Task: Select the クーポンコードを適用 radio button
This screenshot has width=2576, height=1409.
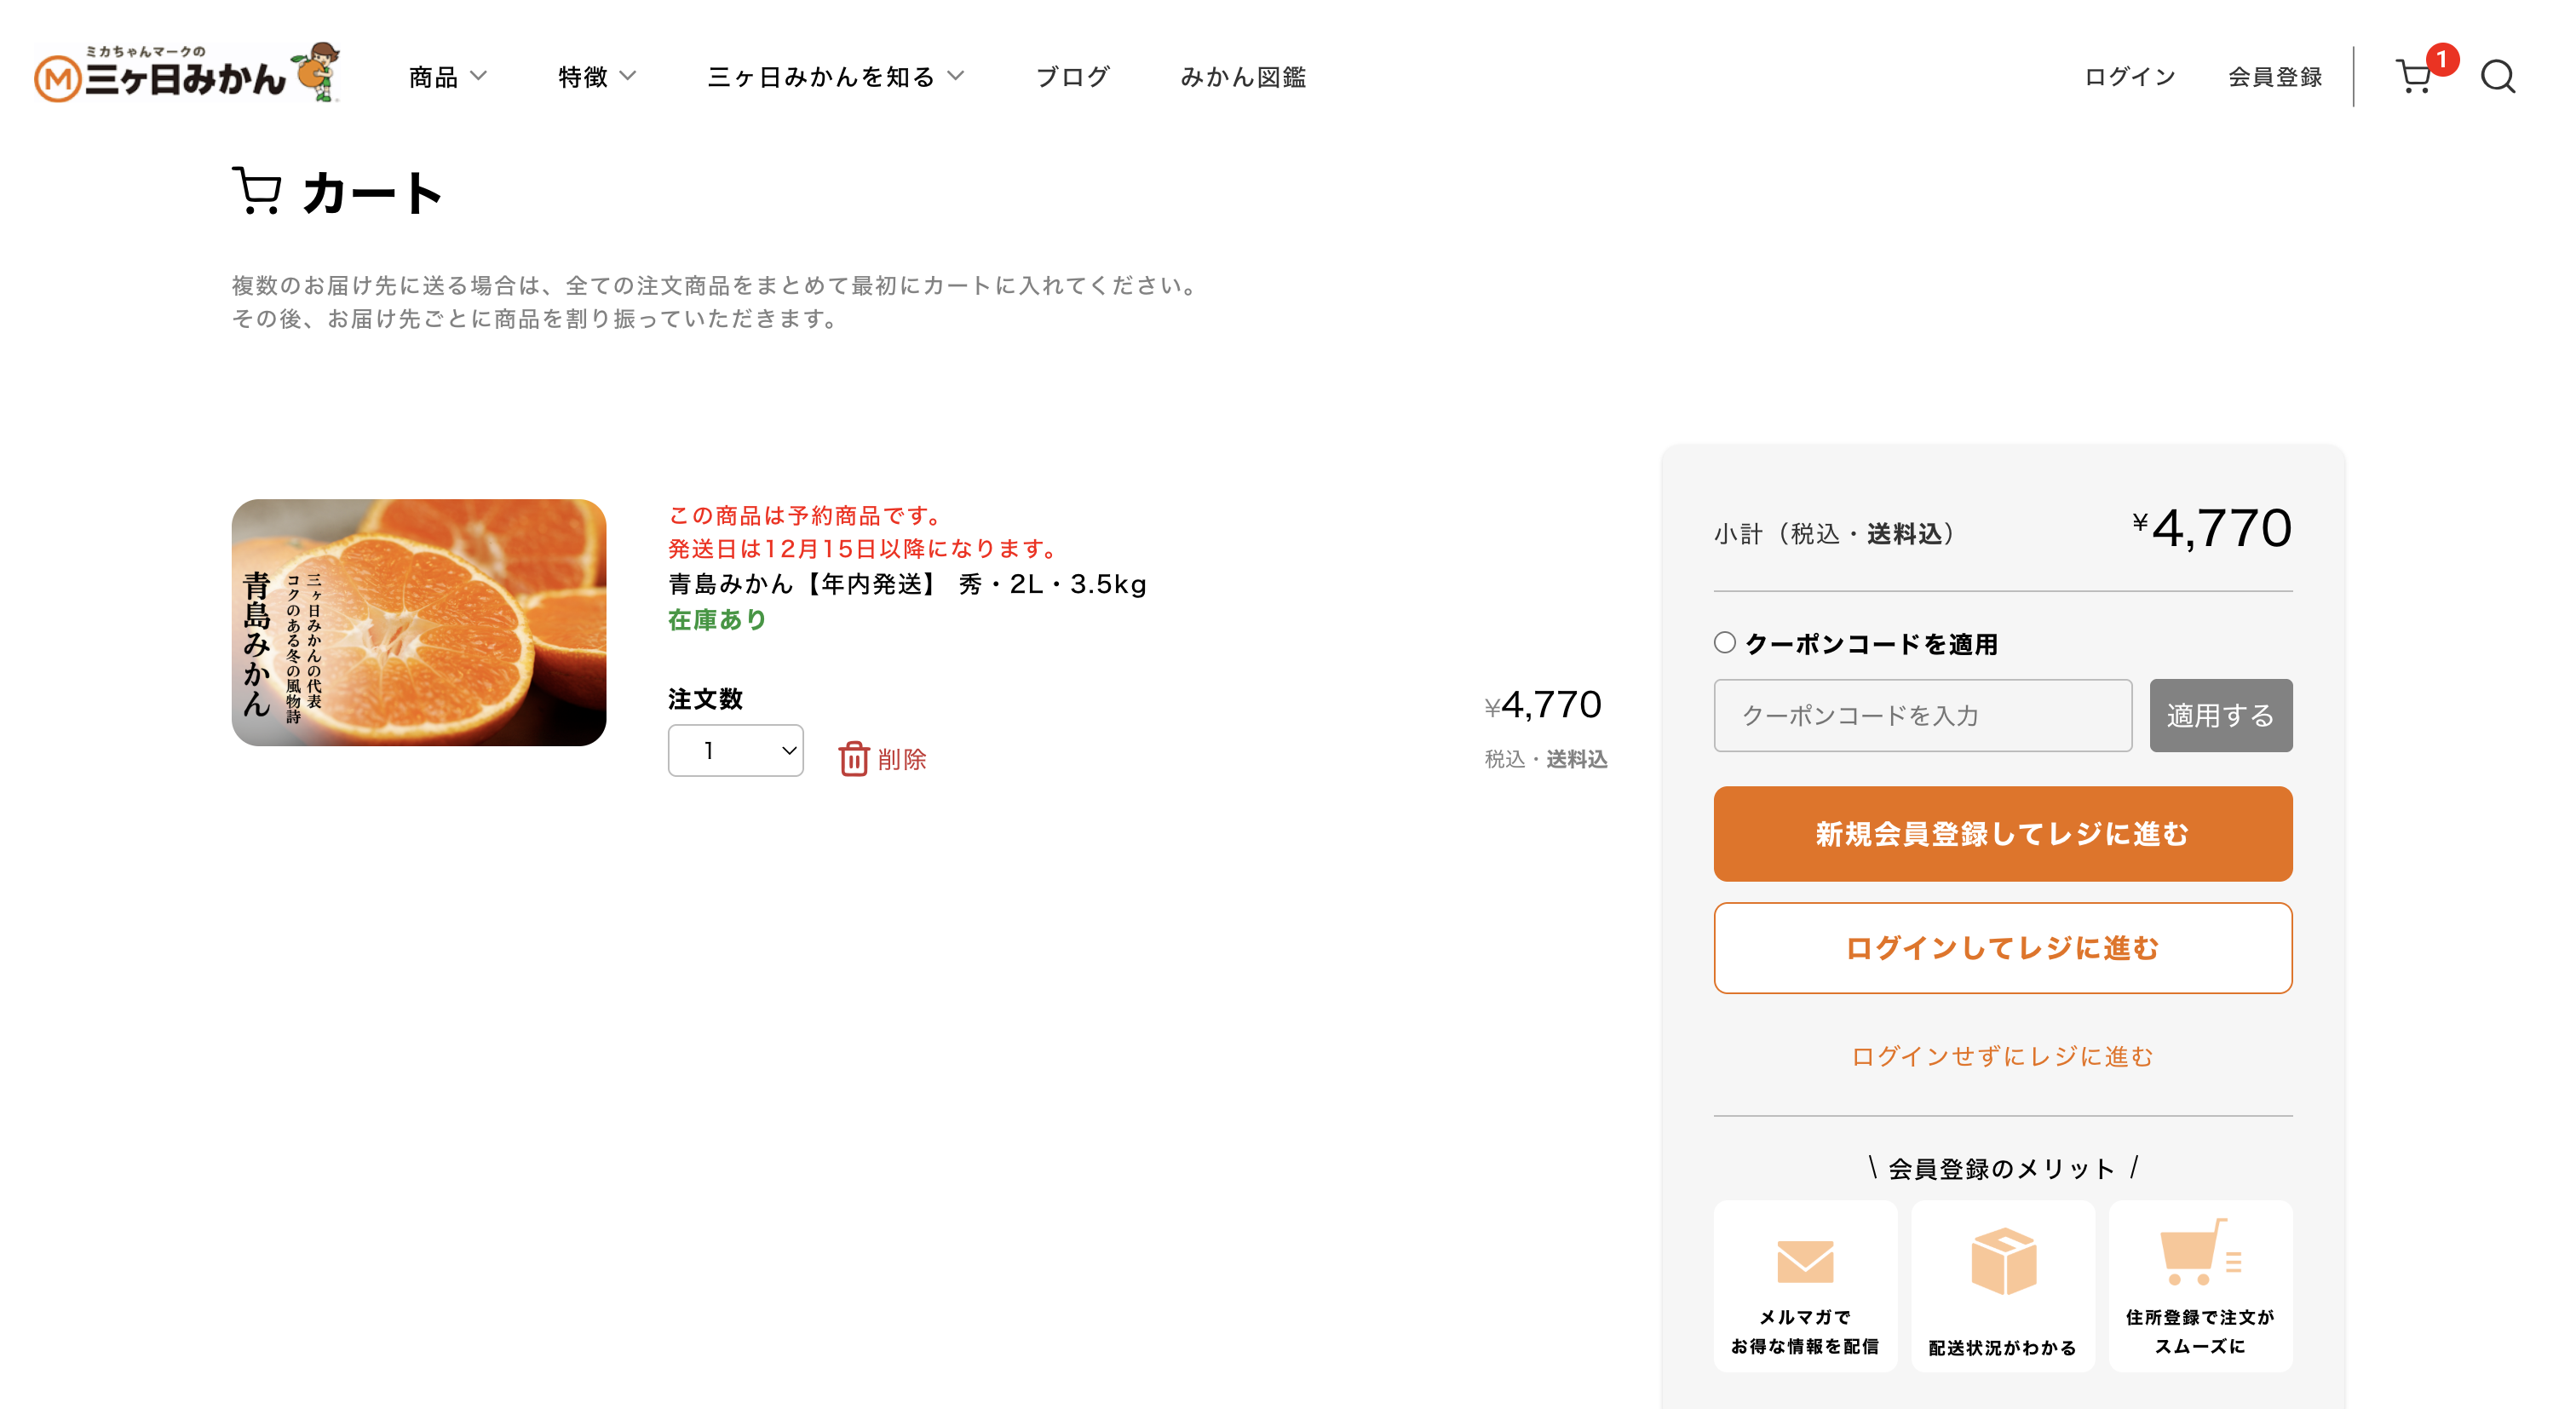Action: (1723, 645)
